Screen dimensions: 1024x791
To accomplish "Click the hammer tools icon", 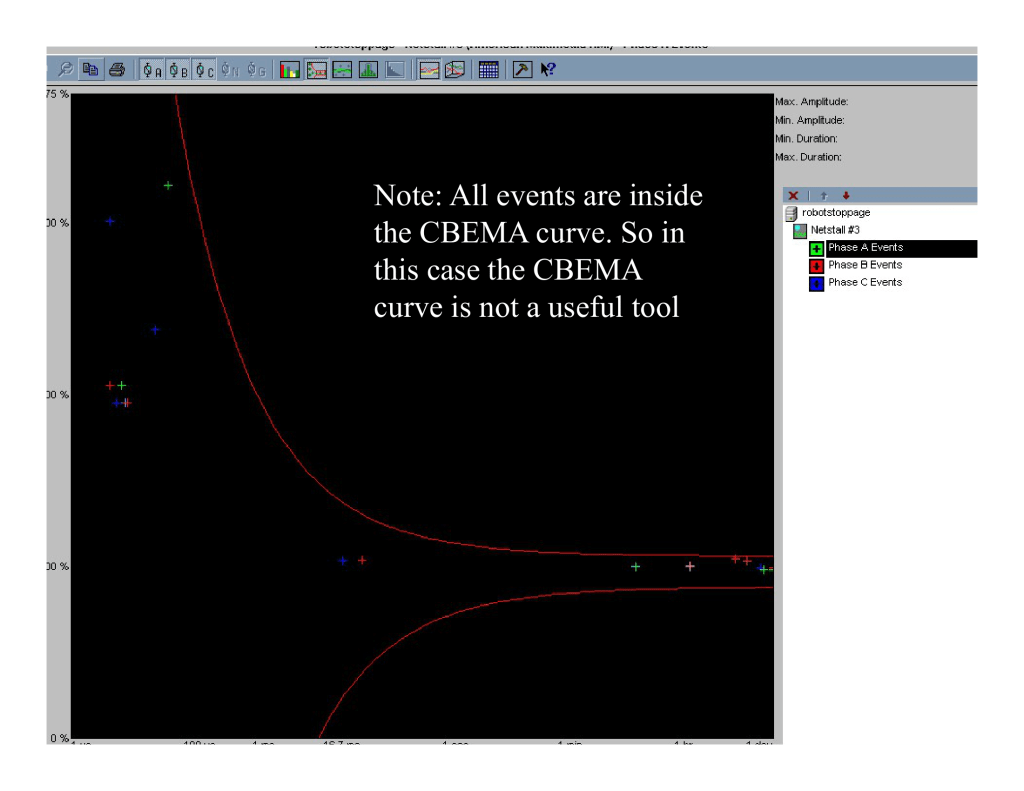I will coord(522,70).
